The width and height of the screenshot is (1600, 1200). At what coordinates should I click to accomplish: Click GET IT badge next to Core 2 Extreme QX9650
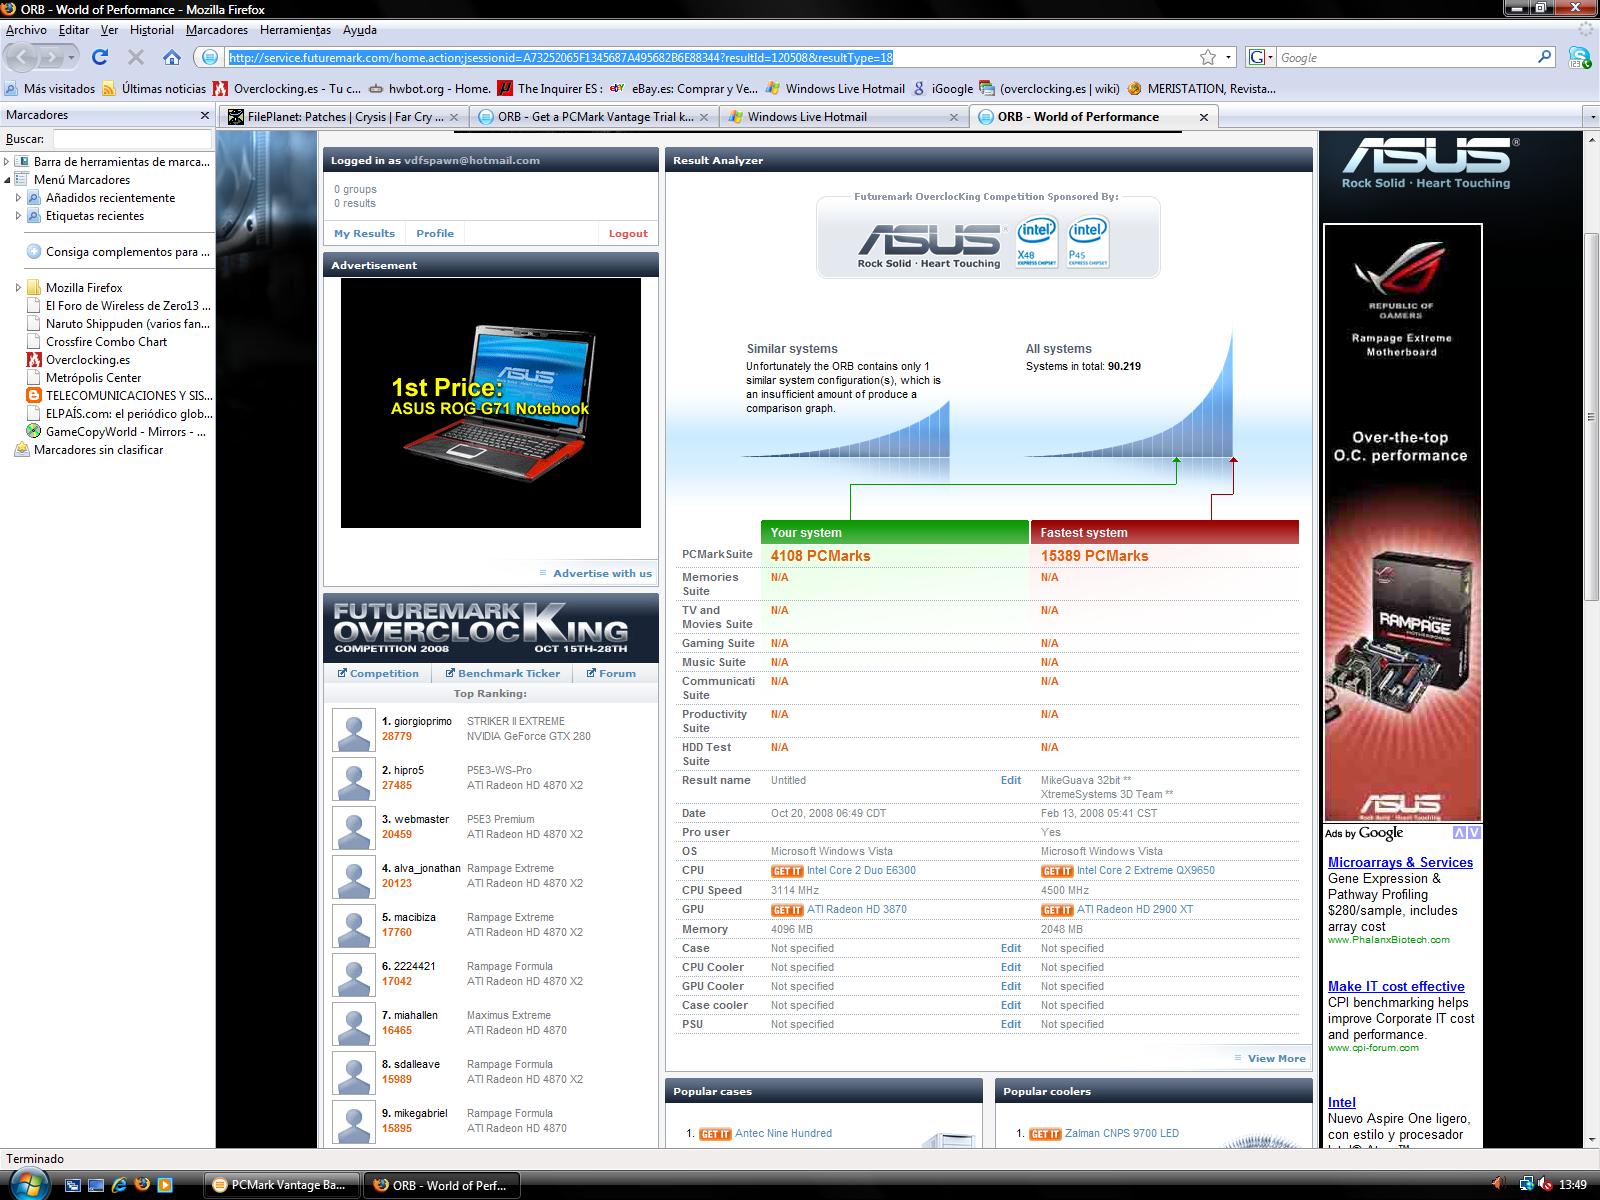click(1057, 871)
